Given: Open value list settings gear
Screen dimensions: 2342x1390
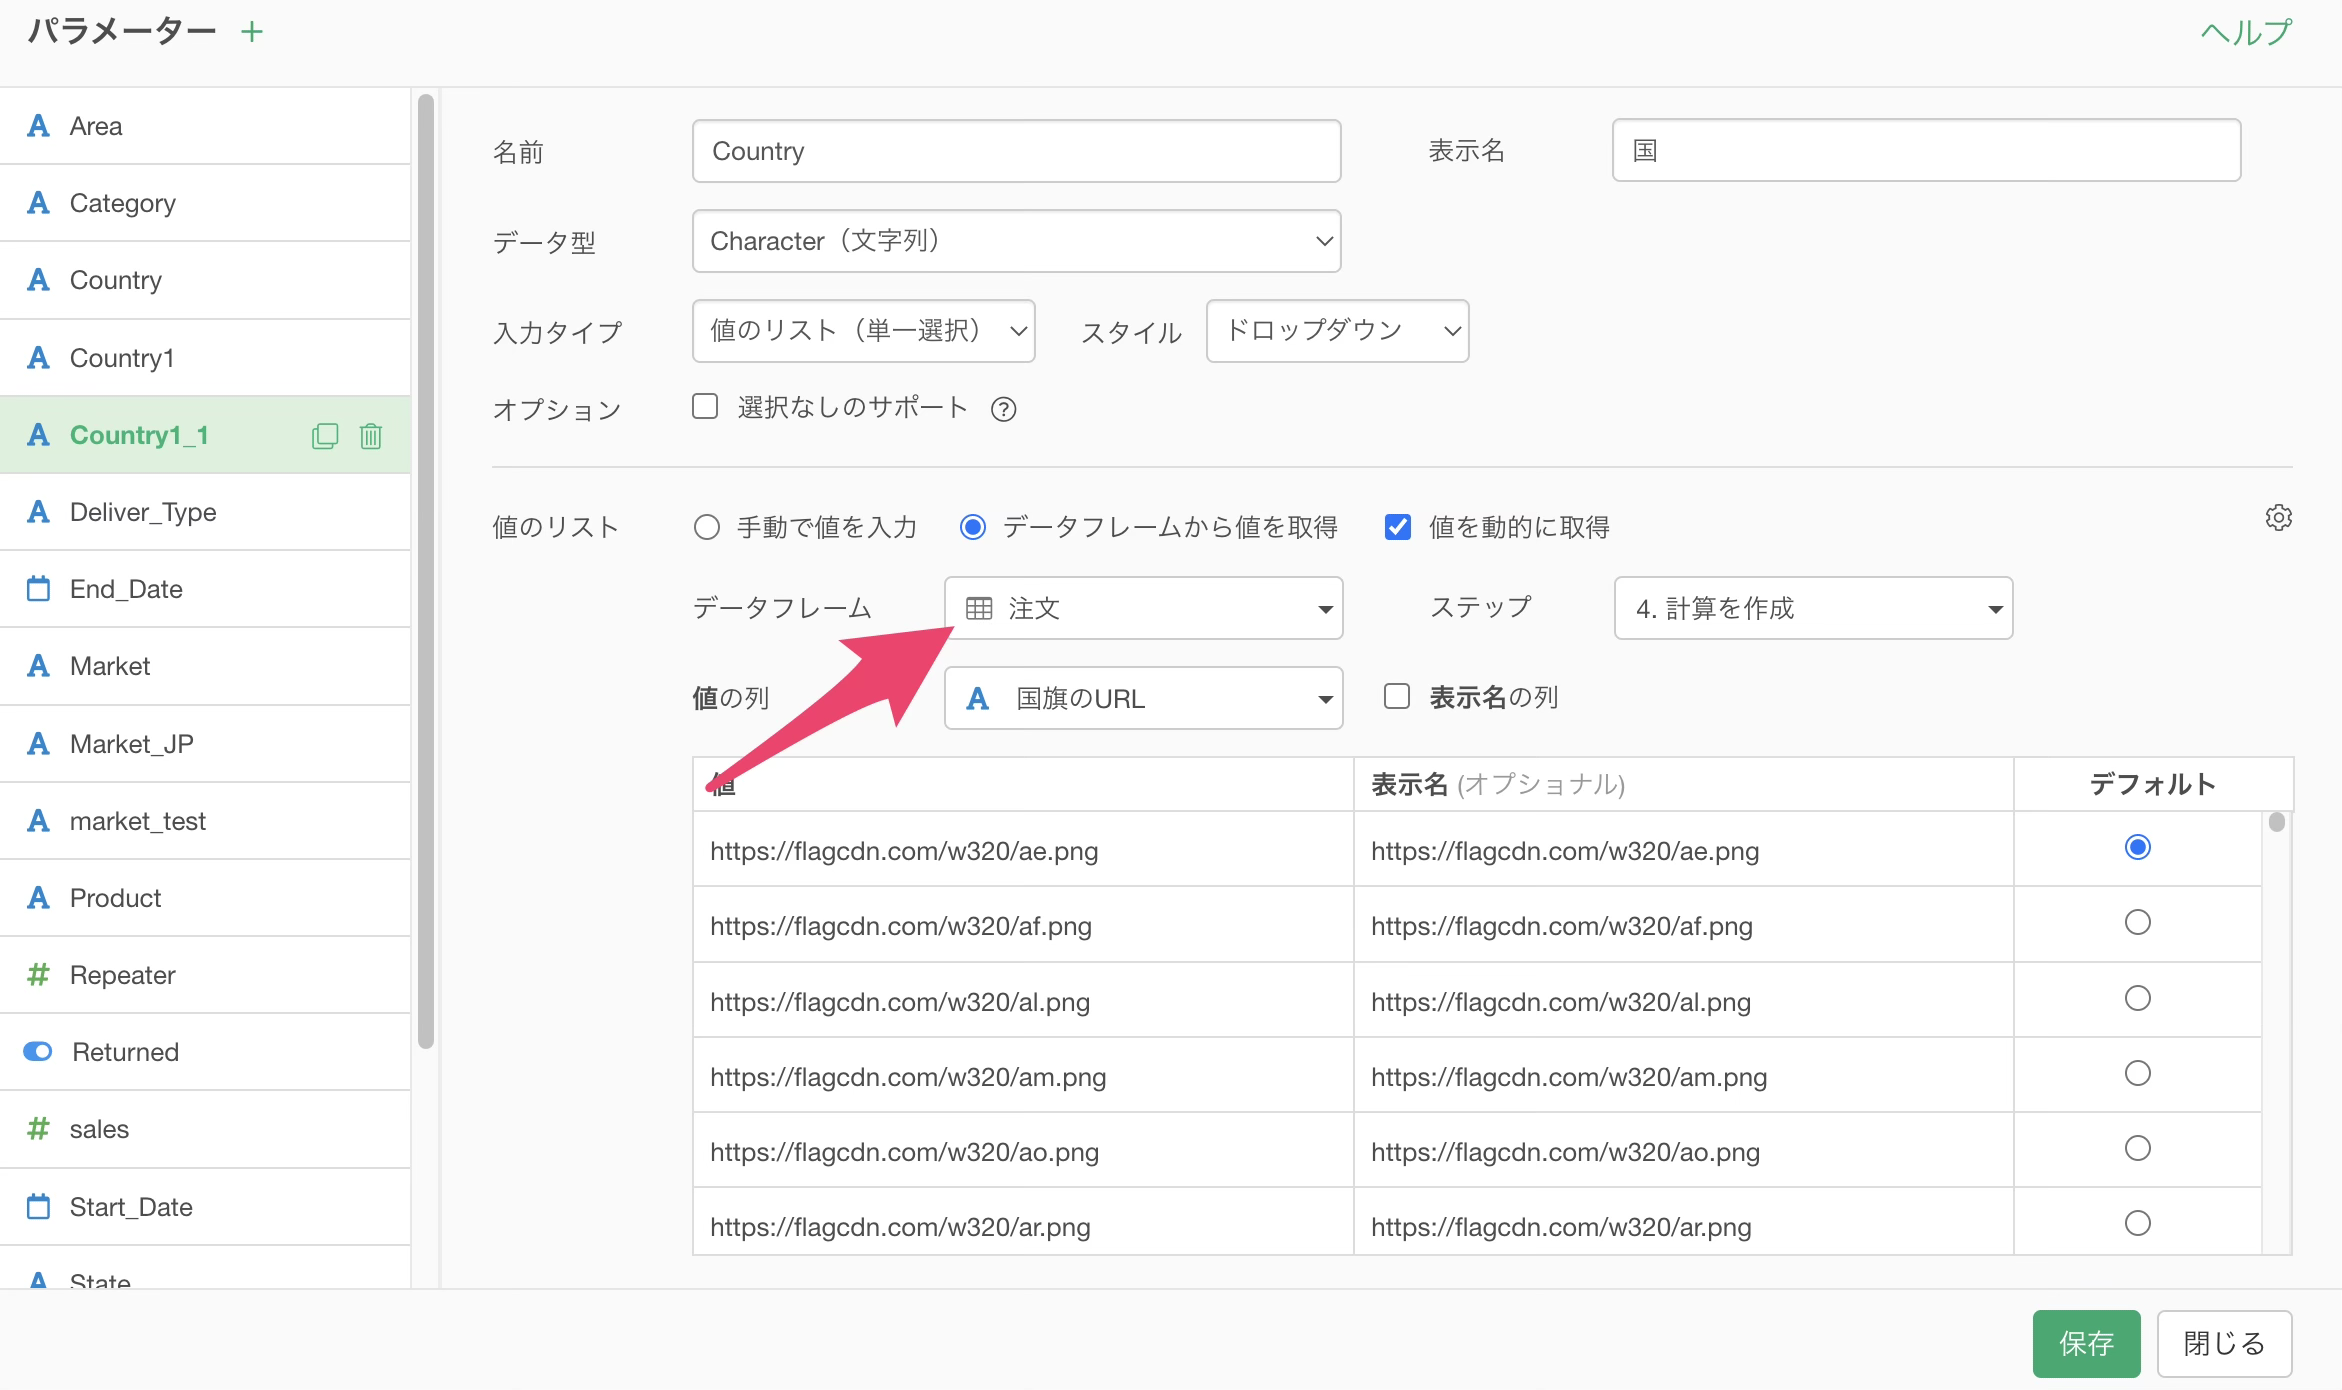Looking at the screenshot, I should (x=2278, y=518).
